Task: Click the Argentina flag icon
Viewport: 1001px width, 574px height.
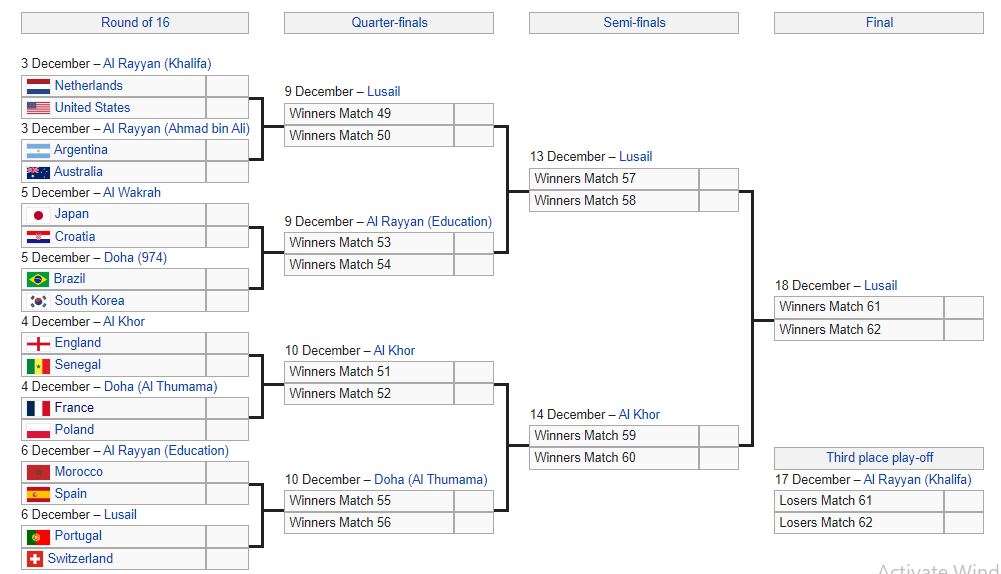Action: coord(38,151)
